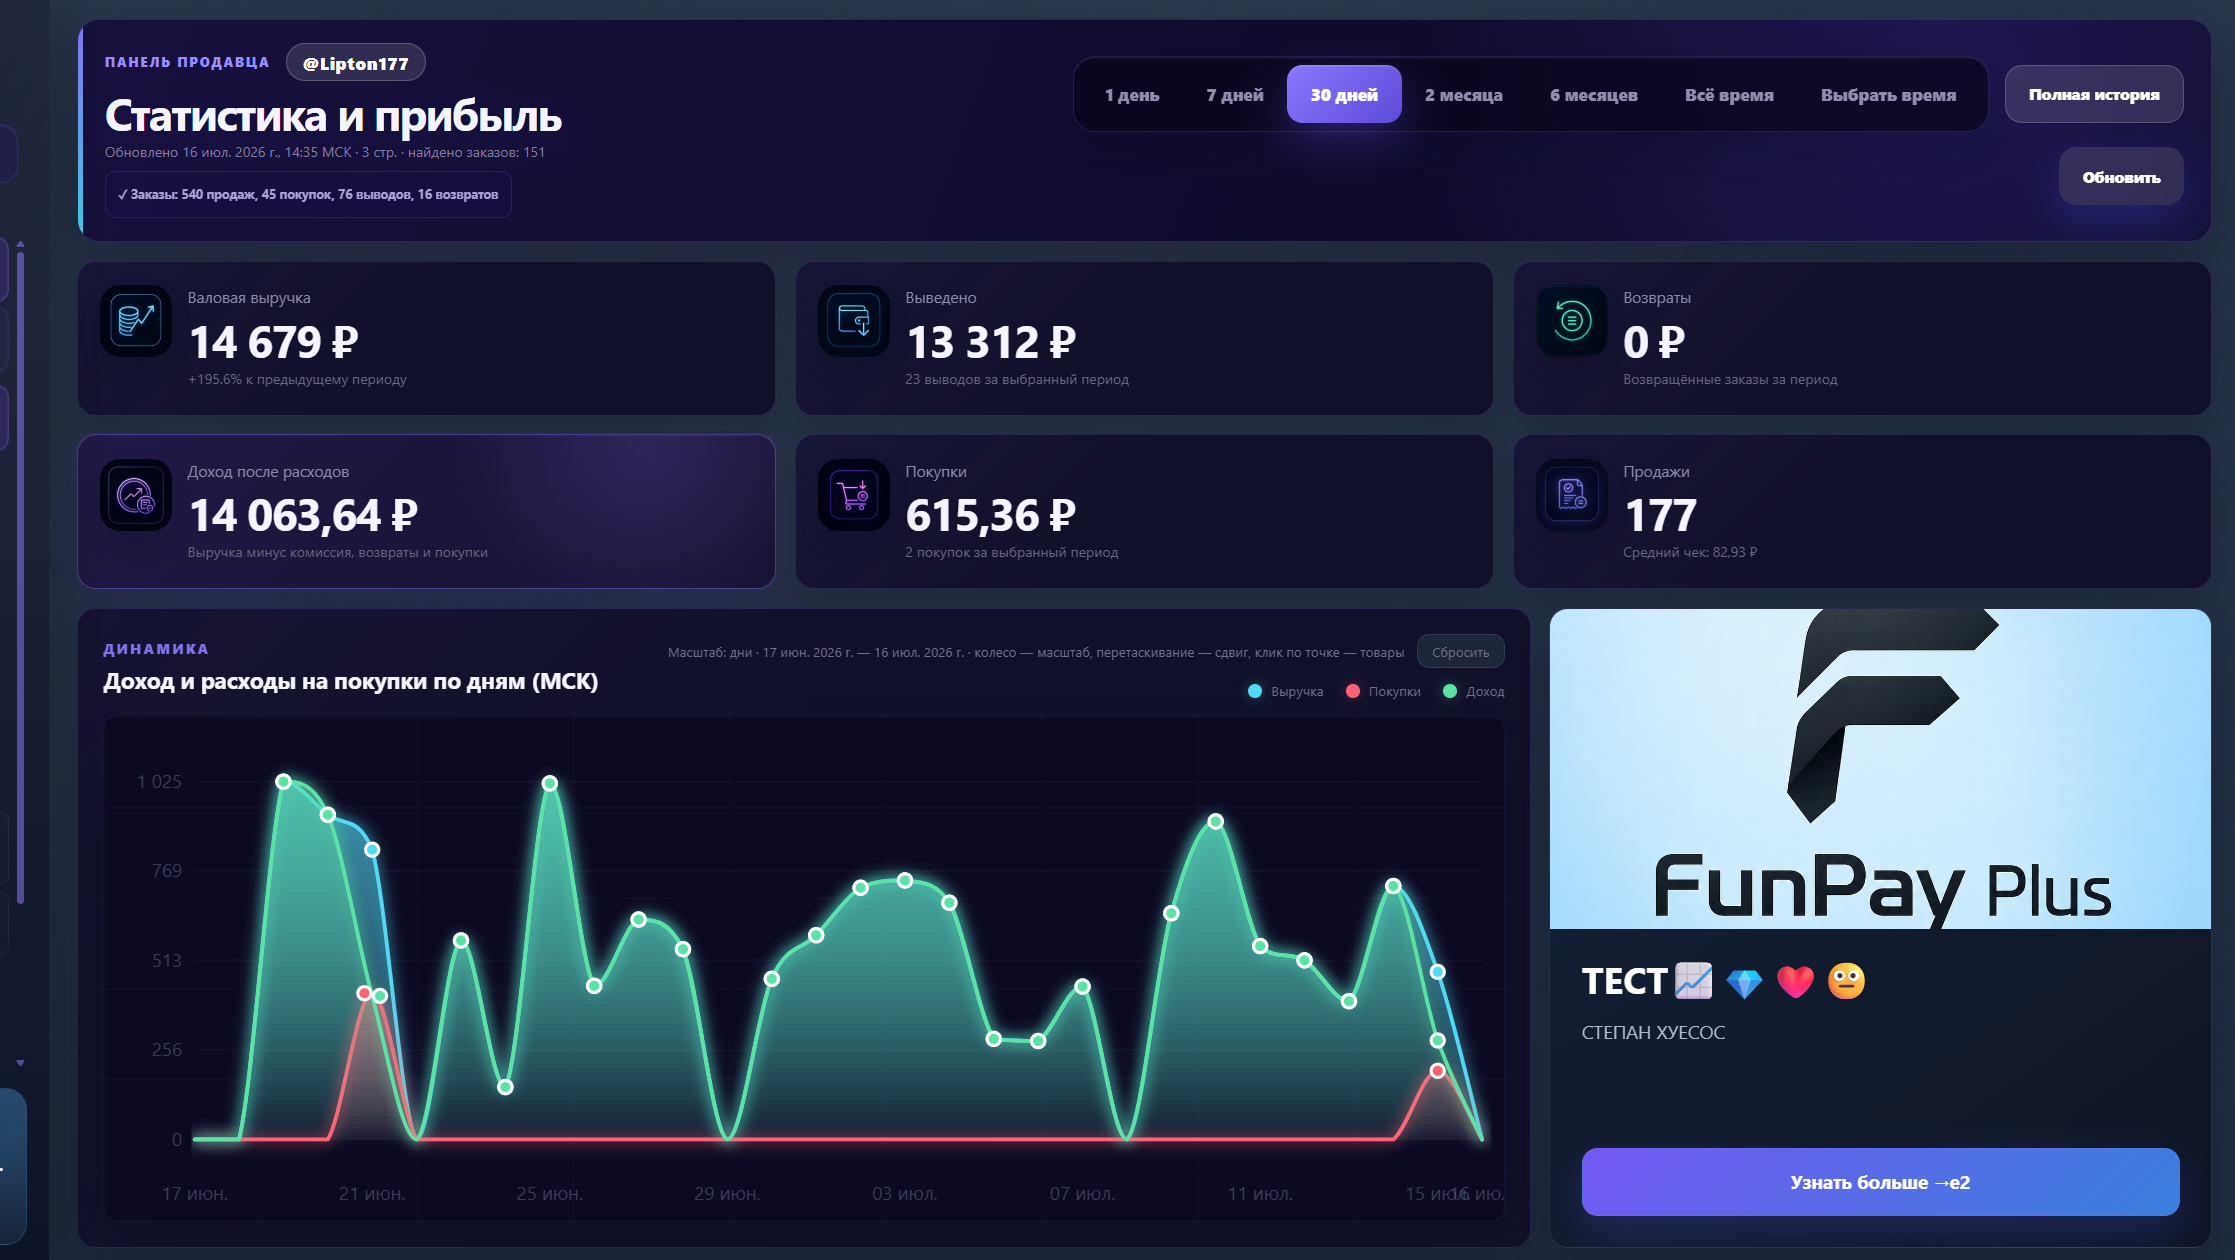Click the sales document icon

pos(1572,495)
